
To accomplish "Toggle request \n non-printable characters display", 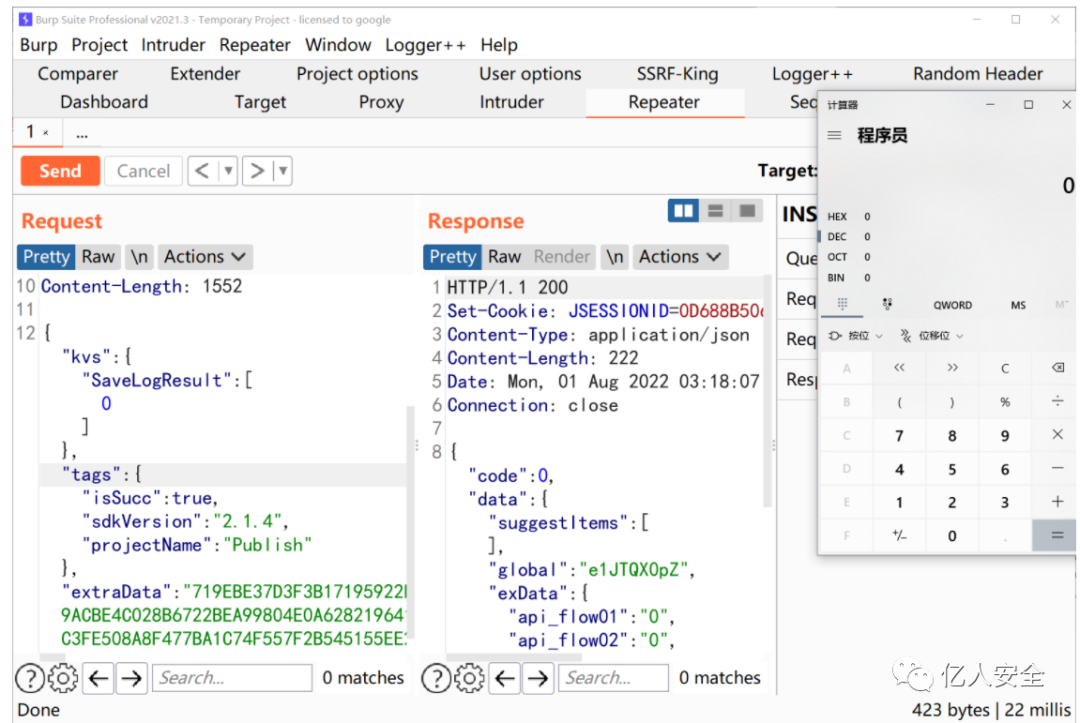I will click(139, 257).
